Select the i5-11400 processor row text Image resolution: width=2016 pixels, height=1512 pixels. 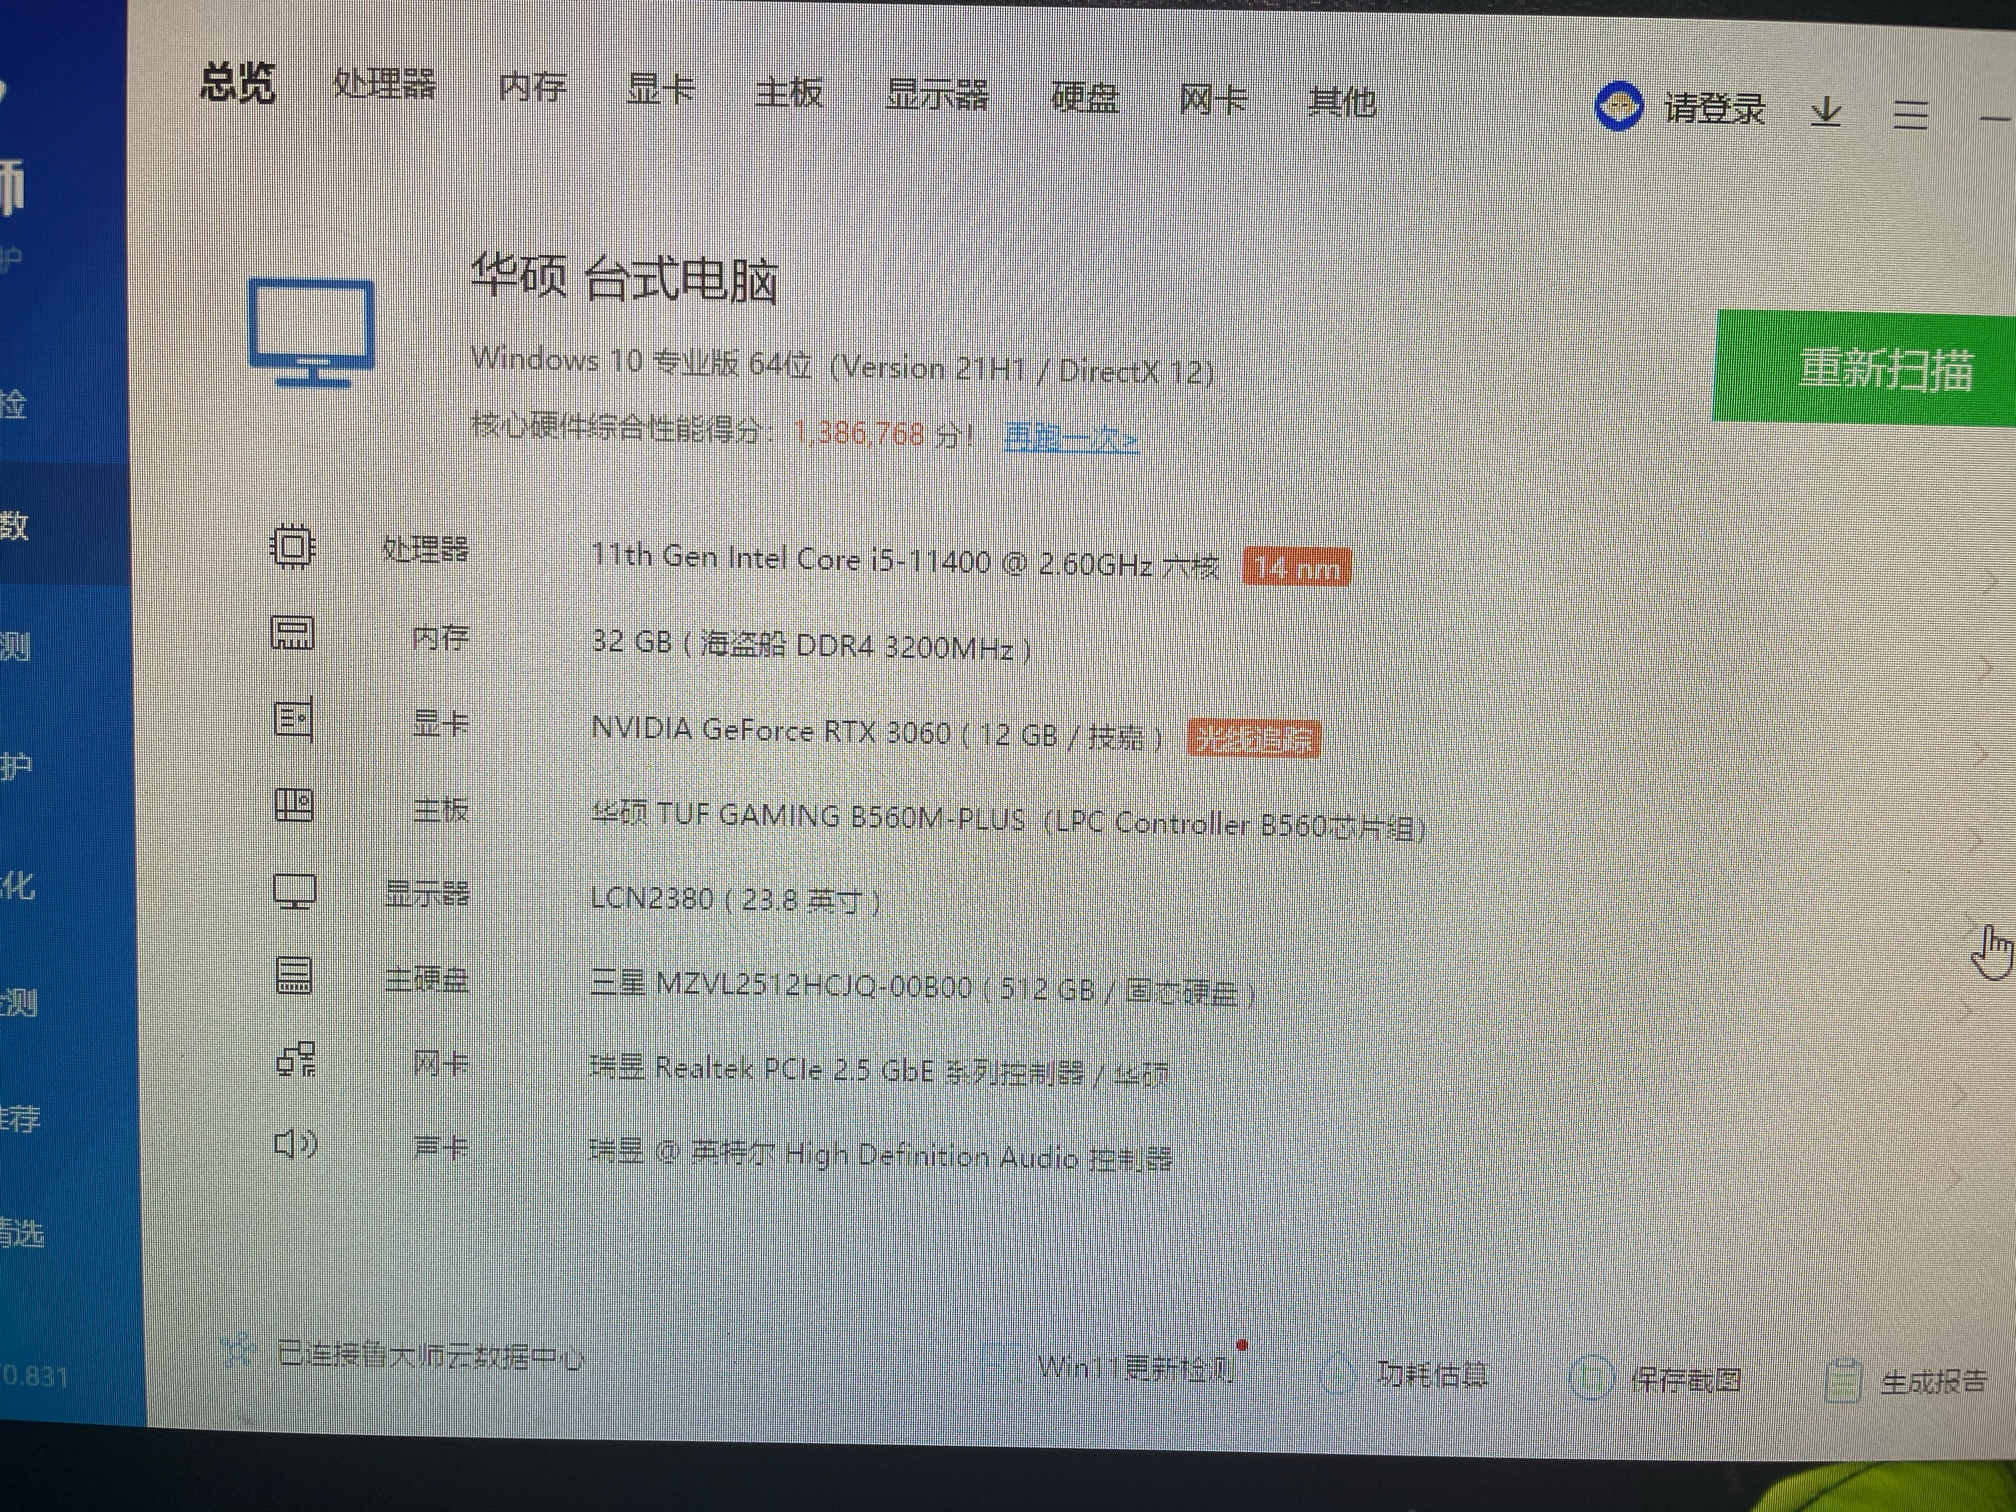[x=904, y=560]
